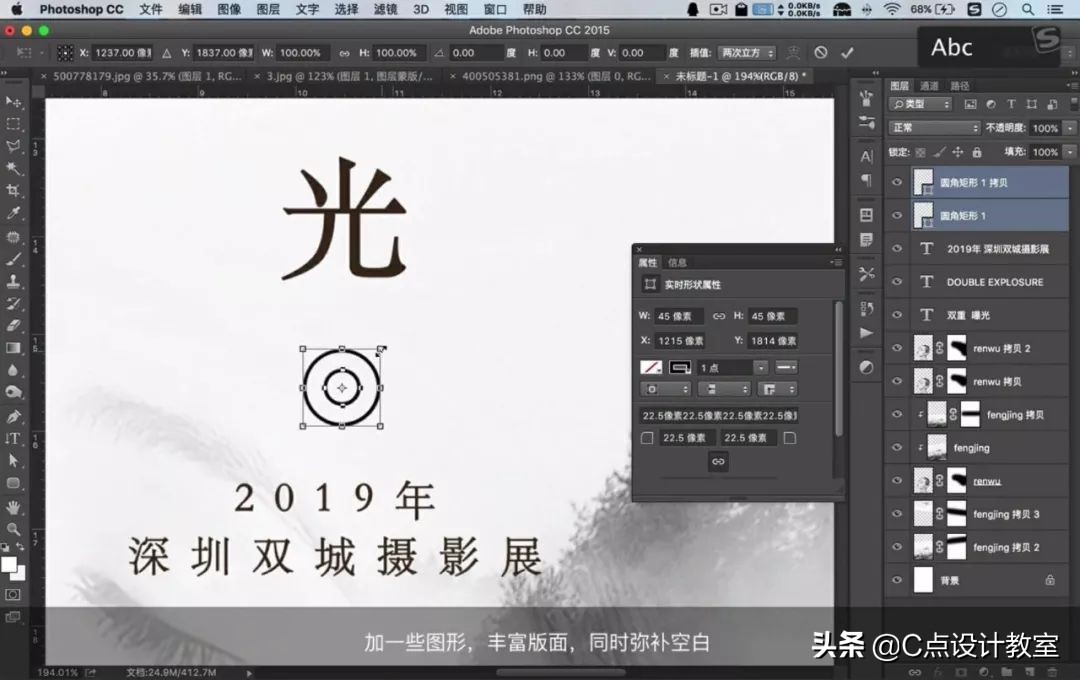This screenshot has width=1080, height=680.
Task: Hide the DOUBLE EXPLOSURE text layer
Action: click(x=897, y=282)
